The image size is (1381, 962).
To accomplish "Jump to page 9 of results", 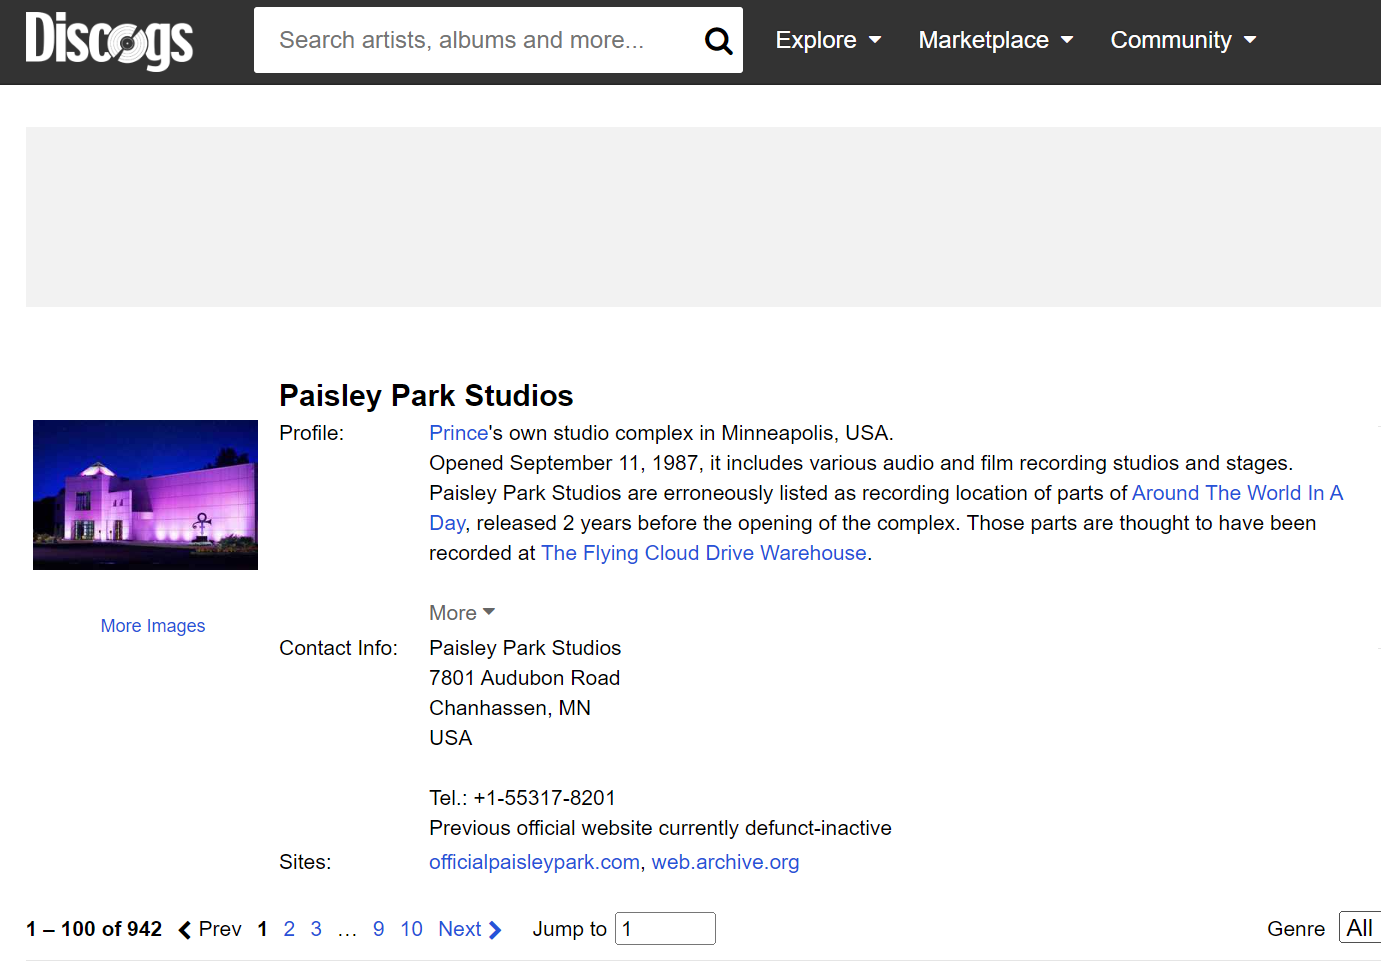I will pyautogui.click(x=378, y=929).
